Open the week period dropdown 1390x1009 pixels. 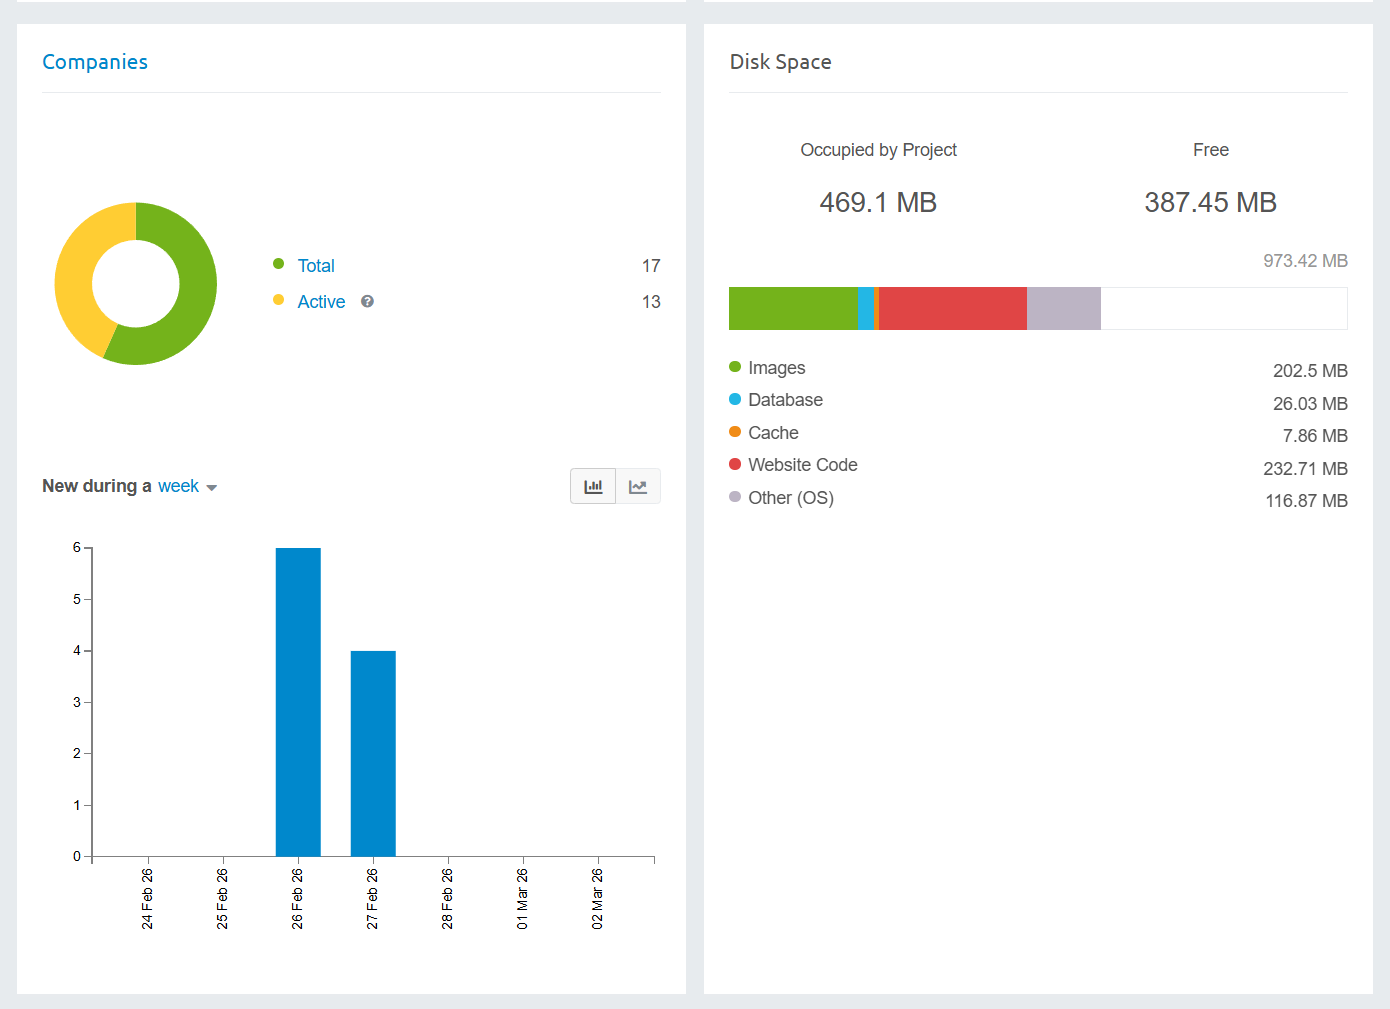point(178,486)
